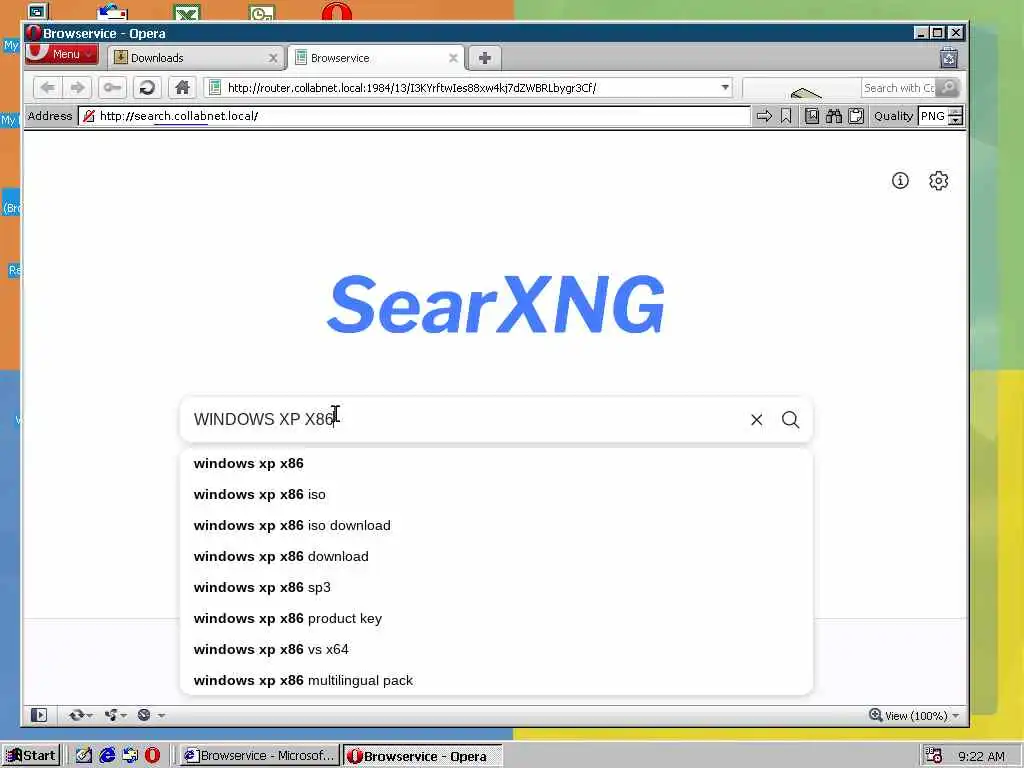Click the Browservice bookmark ribbon icon
This screenshot has width=1024, height=768.
[786, 116]
